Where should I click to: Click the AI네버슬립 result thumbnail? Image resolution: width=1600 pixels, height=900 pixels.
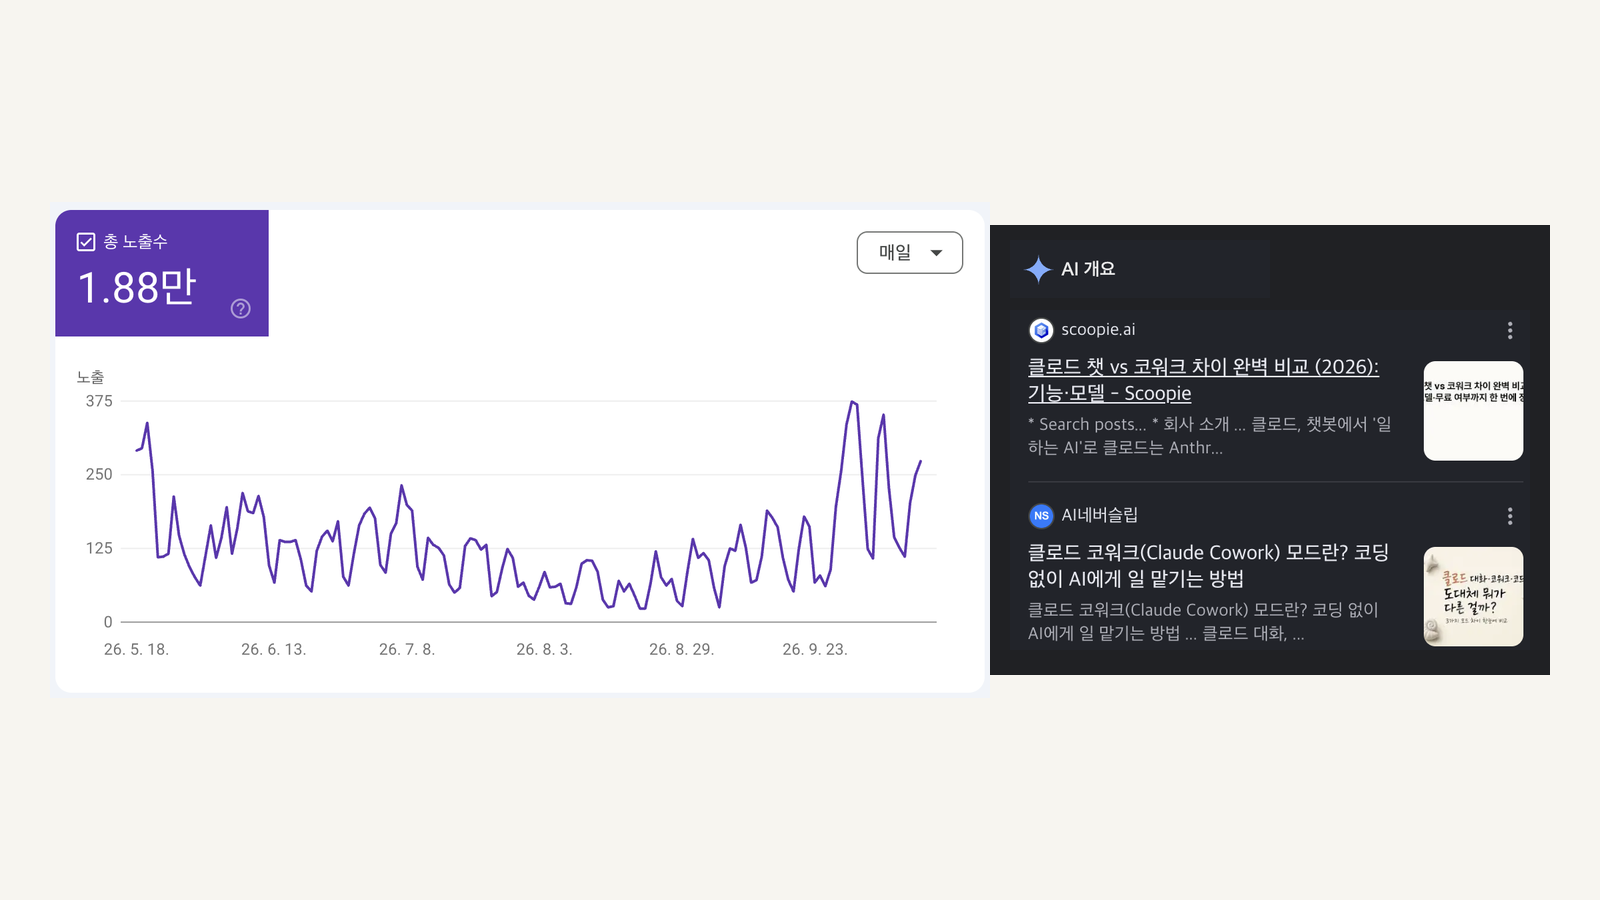pyautogui.click(x=1473, y=597)
